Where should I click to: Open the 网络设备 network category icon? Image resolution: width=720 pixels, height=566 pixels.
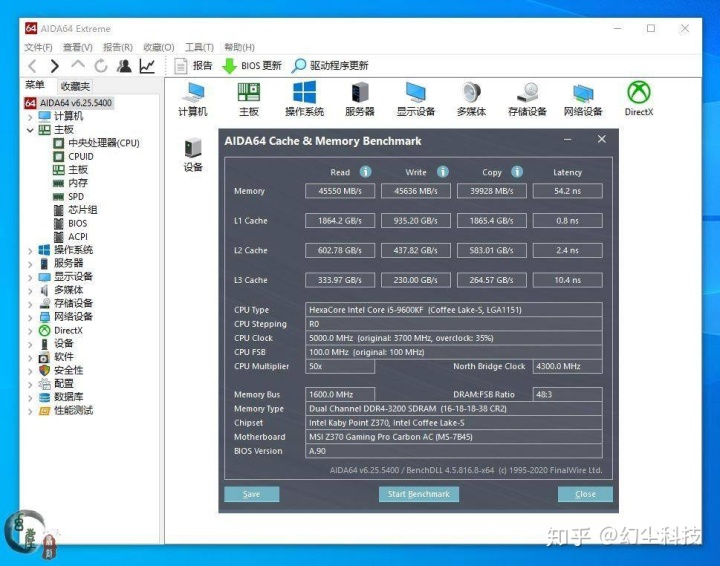point(583,99)
